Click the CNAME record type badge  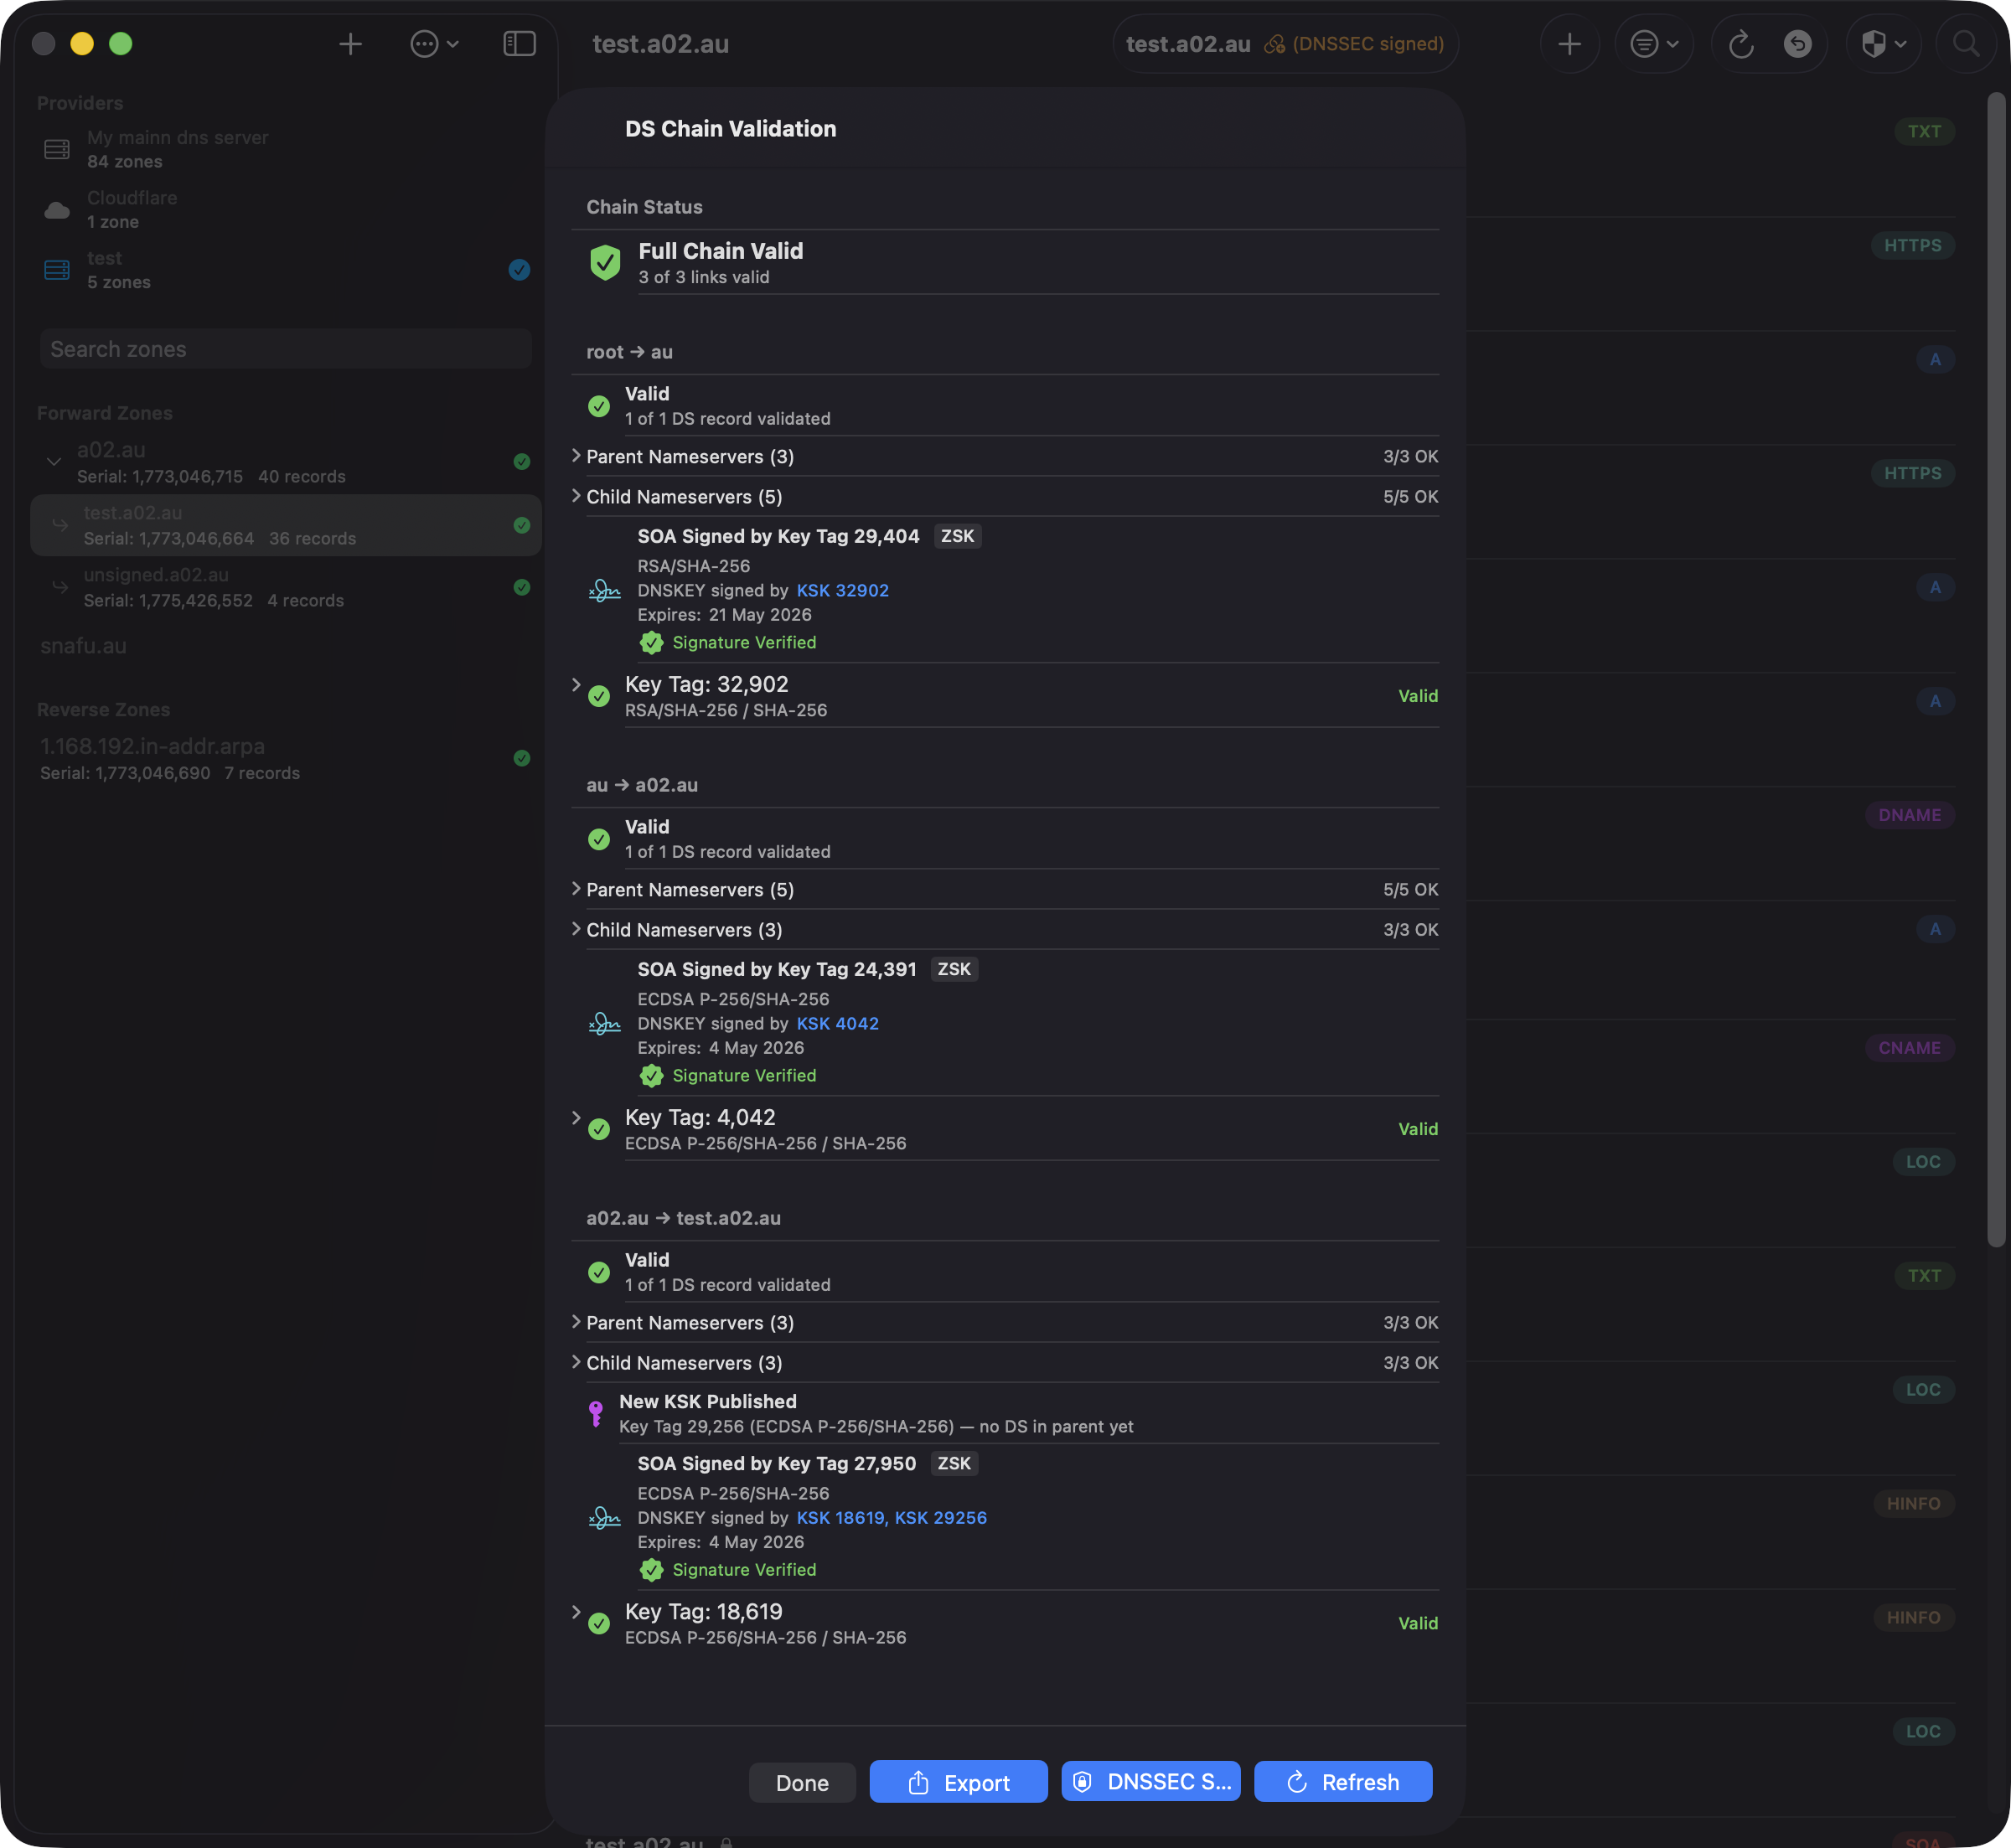point(1909,1048)
